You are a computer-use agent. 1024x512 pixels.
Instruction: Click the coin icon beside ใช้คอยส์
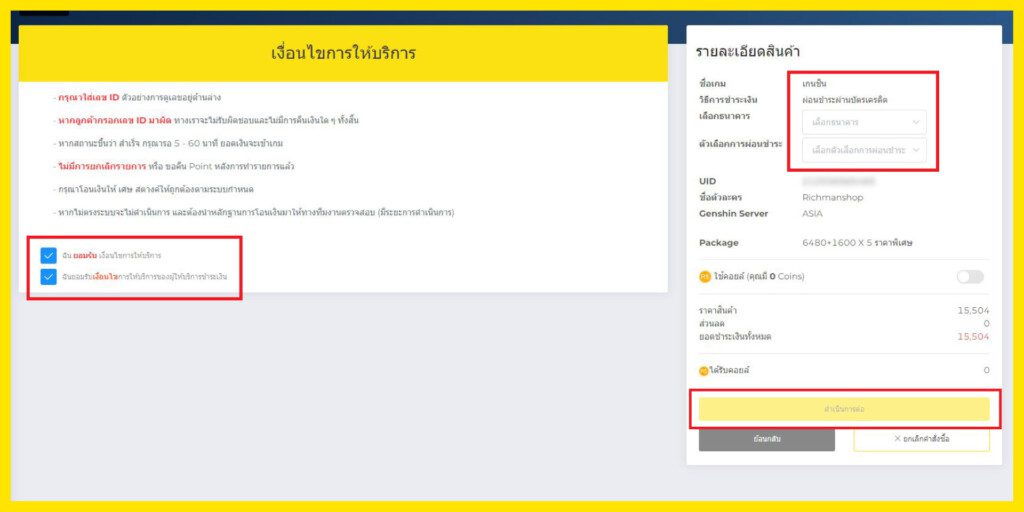point(705,276)
